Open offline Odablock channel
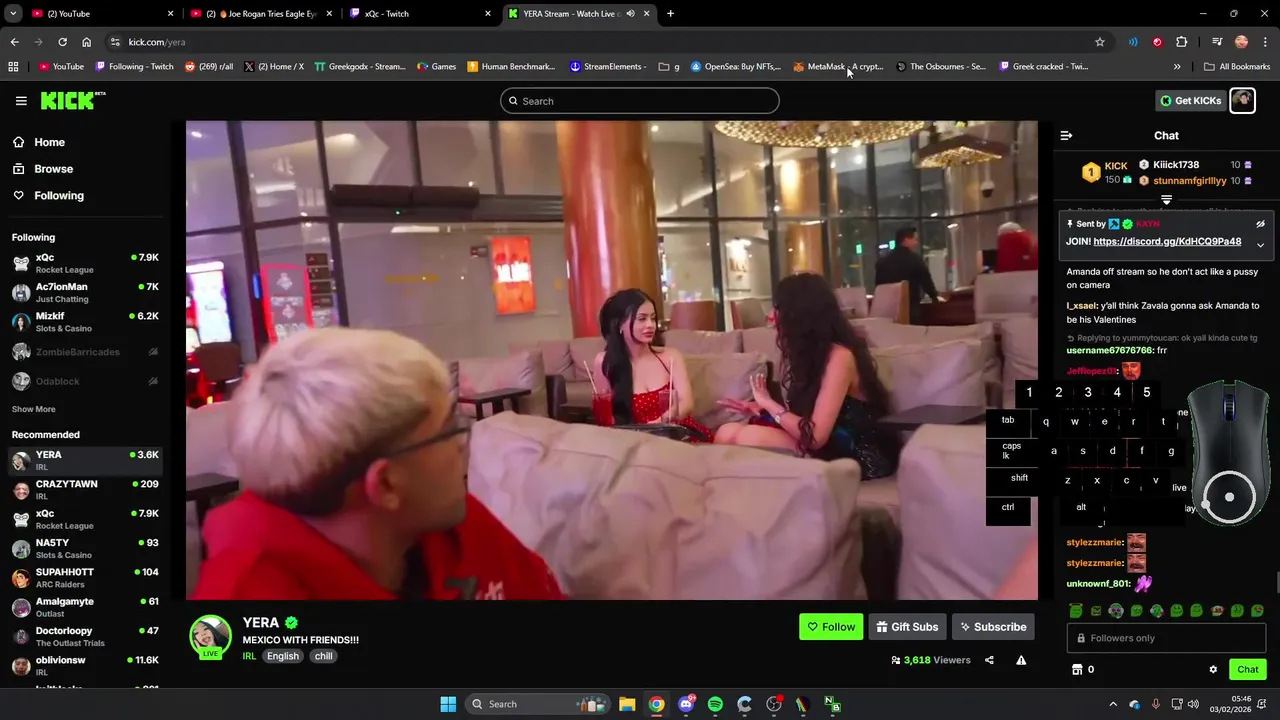 point(85,381)
